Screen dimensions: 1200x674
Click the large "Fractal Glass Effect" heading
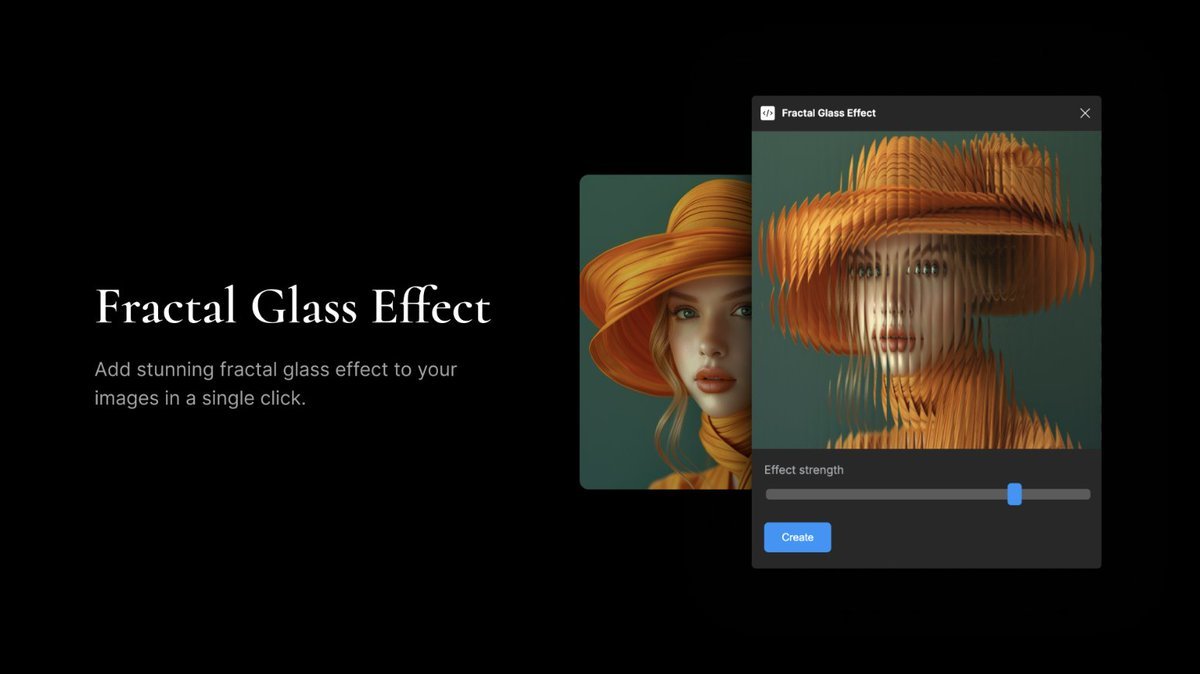(x=293, y=307)
